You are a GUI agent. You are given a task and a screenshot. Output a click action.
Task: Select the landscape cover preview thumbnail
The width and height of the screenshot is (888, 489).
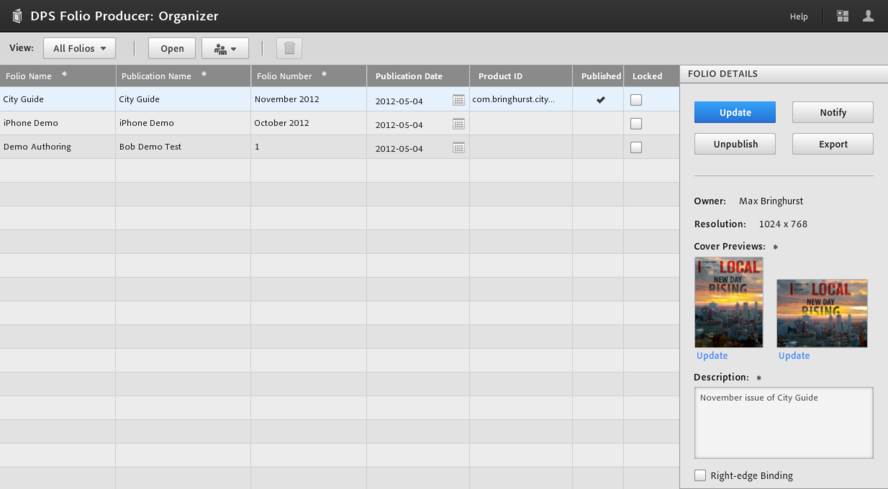coord(822,313)
